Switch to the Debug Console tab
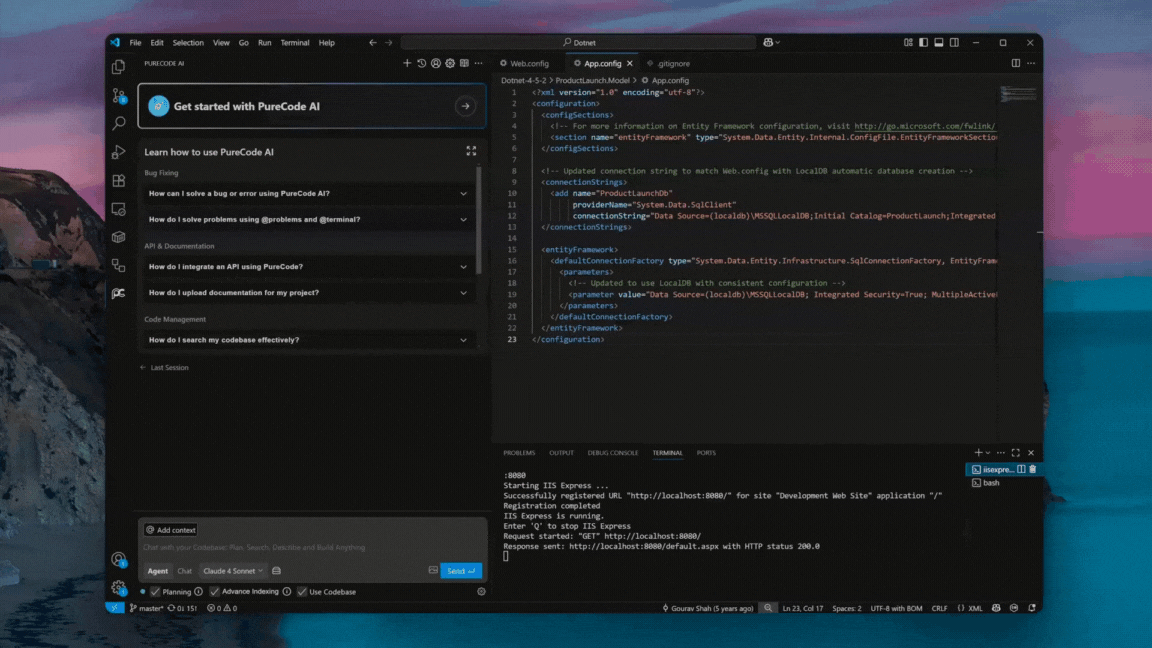 613,453
